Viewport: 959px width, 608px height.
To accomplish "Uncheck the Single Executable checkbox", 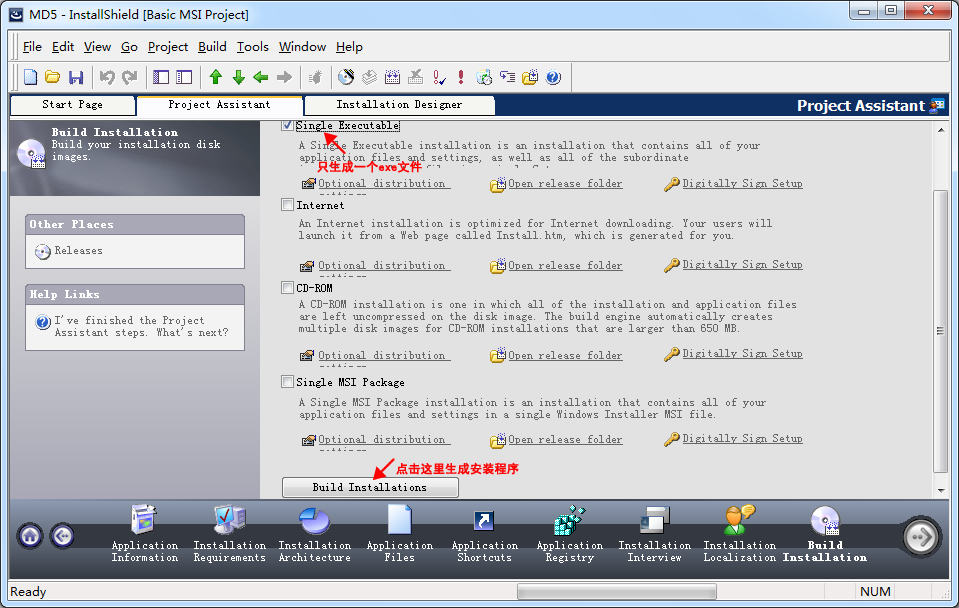I will coord(287,125).
